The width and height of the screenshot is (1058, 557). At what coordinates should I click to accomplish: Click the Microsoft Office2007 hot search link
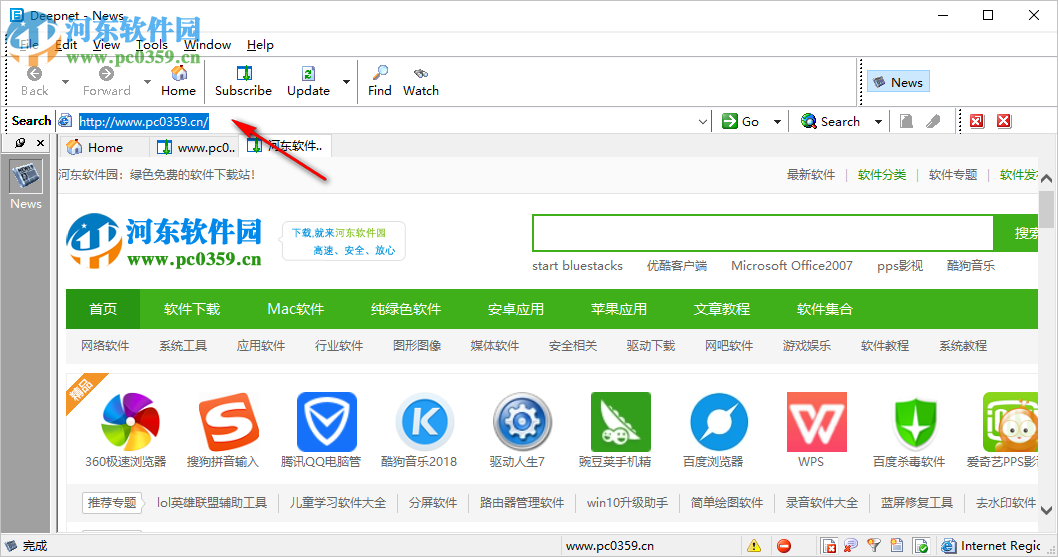click(x=791, y=266)
